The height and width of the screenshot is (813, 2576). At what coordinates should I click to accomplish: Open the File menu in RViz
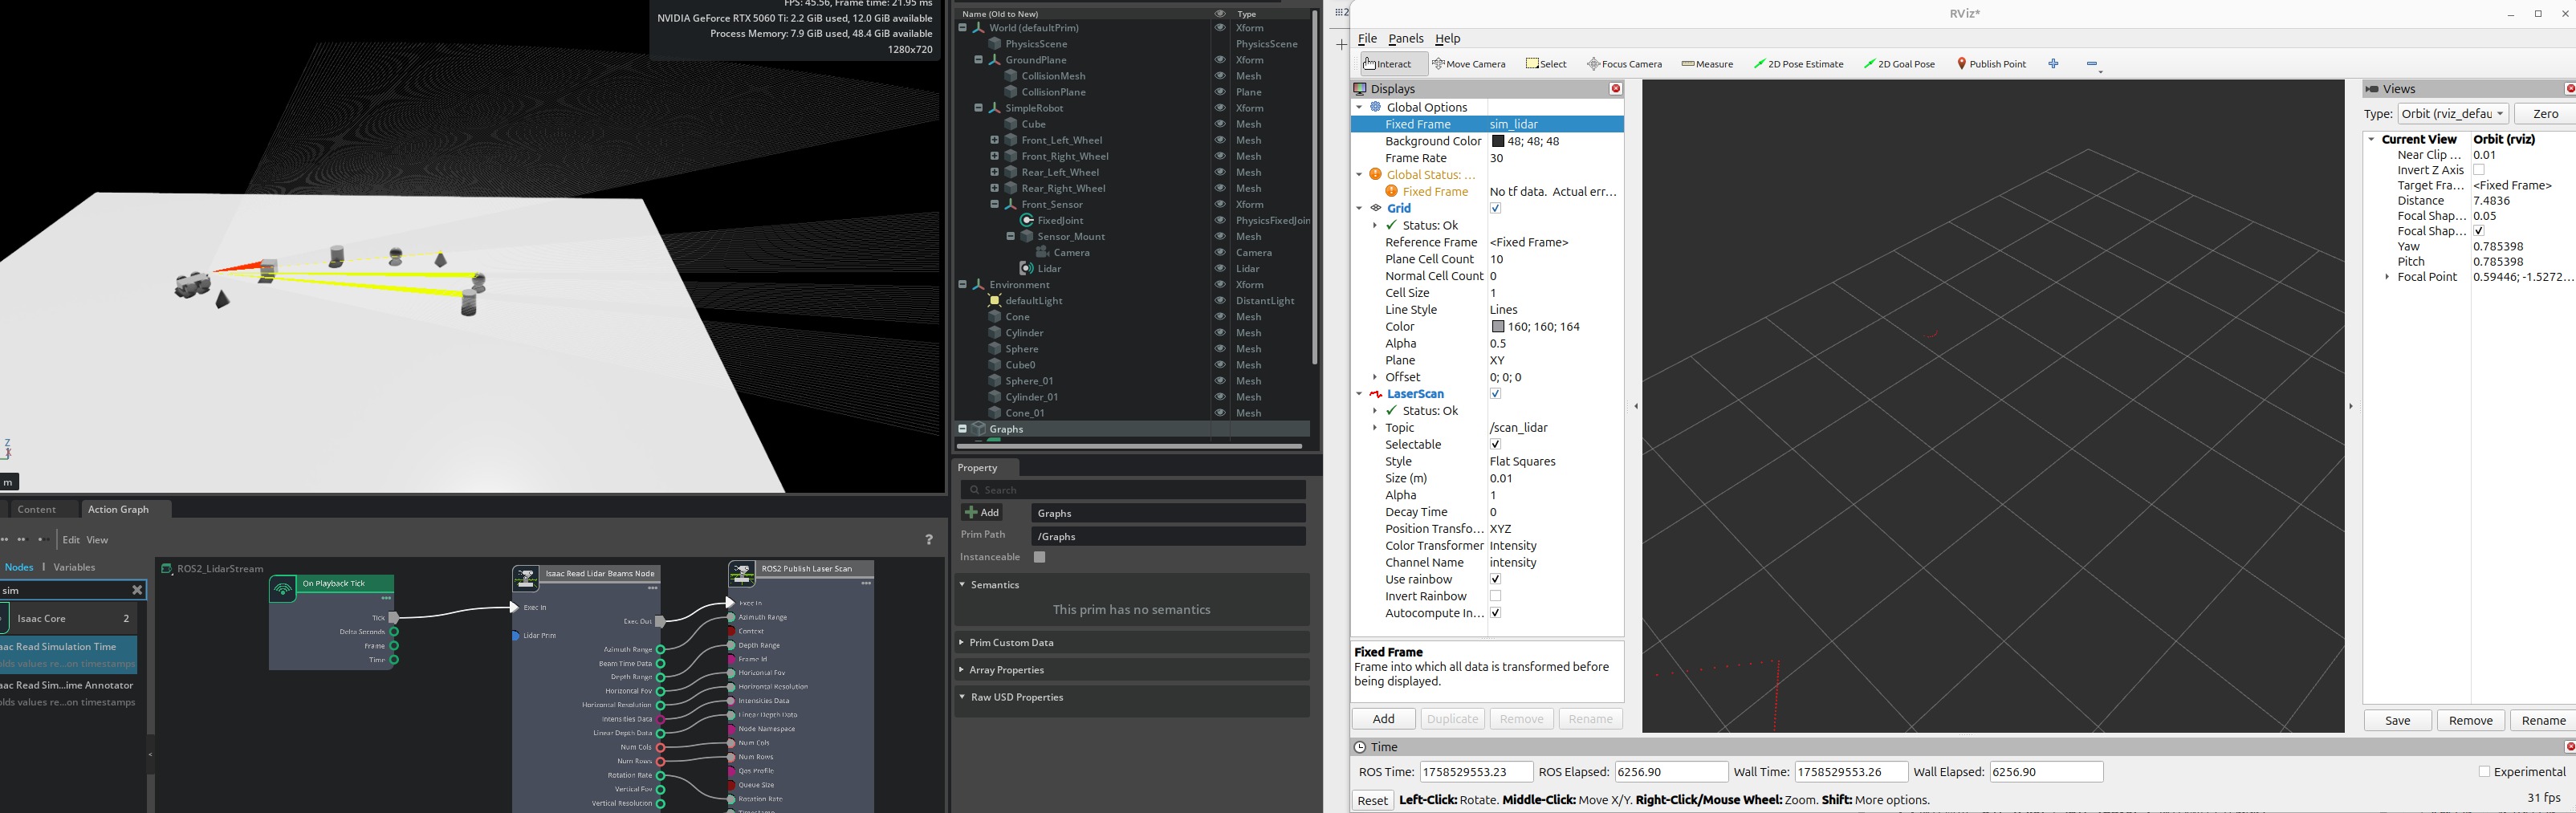(1367, 39)
